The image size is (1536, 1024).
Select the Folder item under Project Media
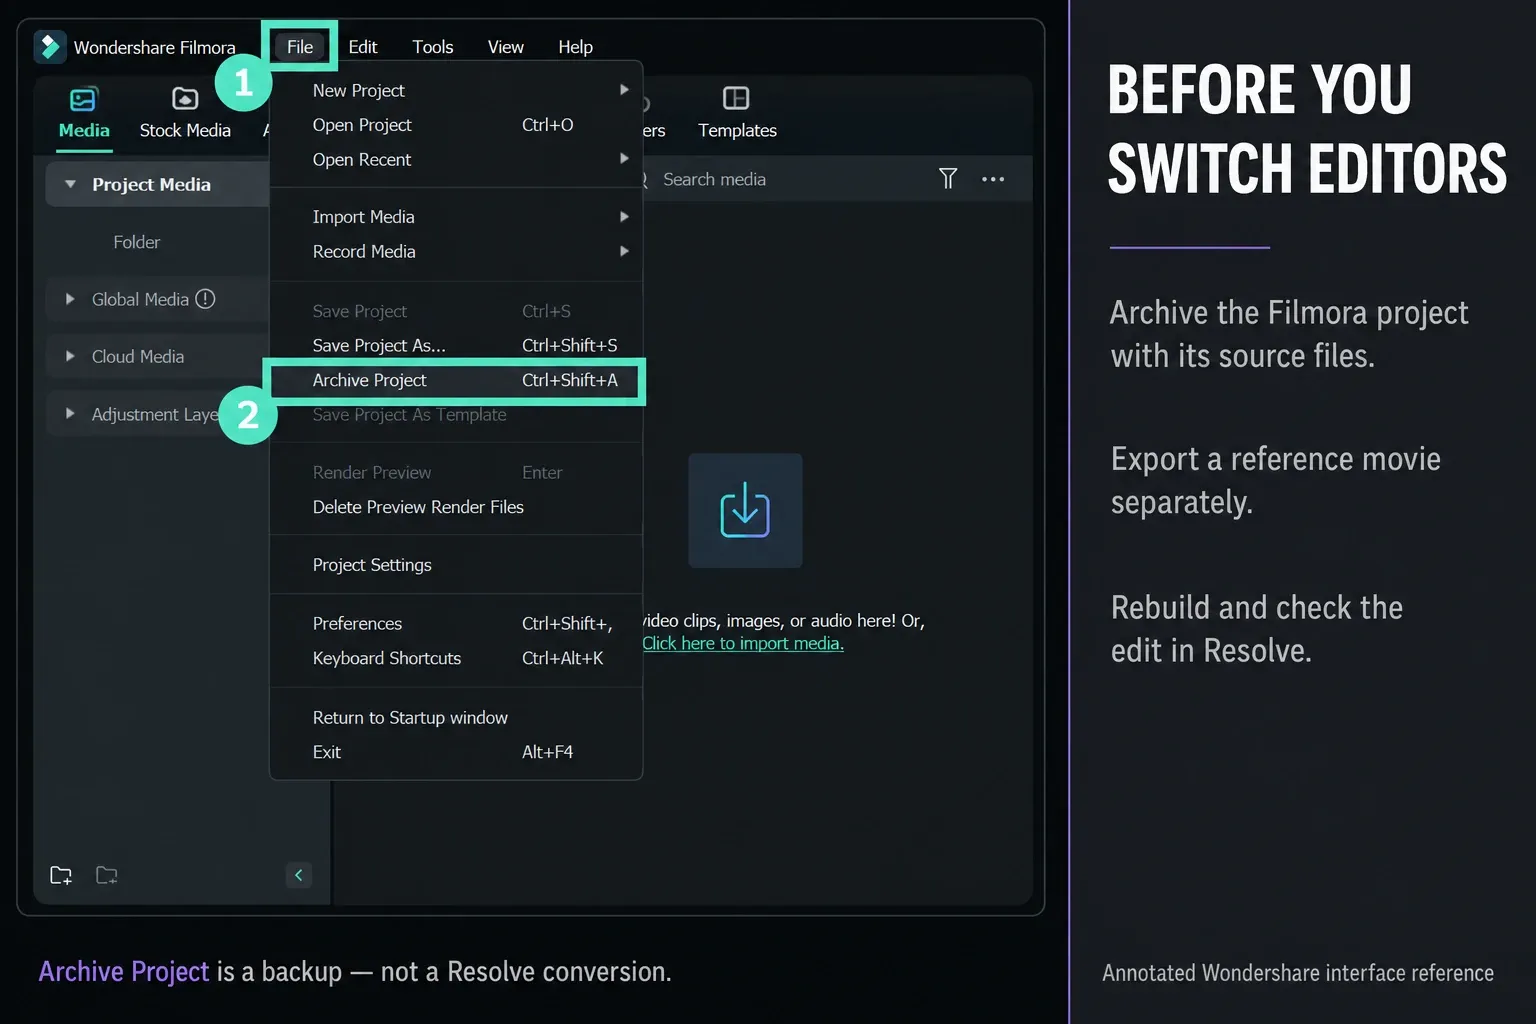[x=137, y=242]
